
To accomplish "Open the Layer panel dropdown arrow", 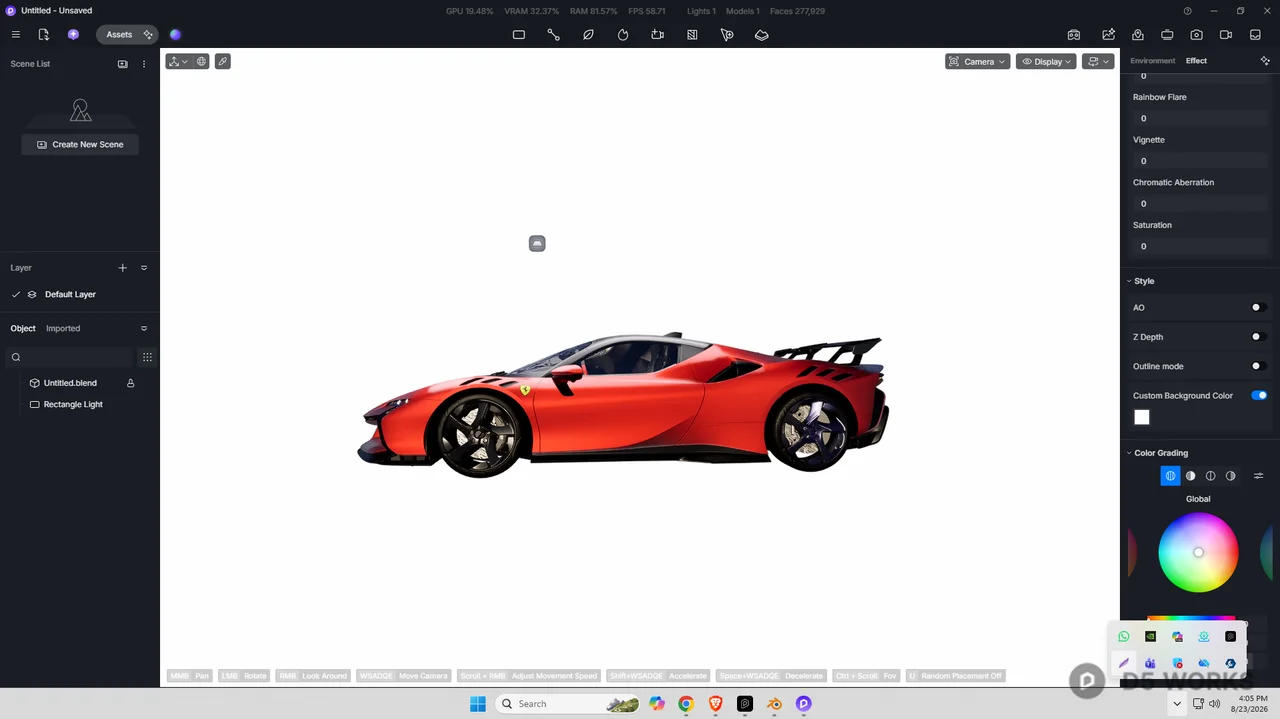I will coord(144,268).
